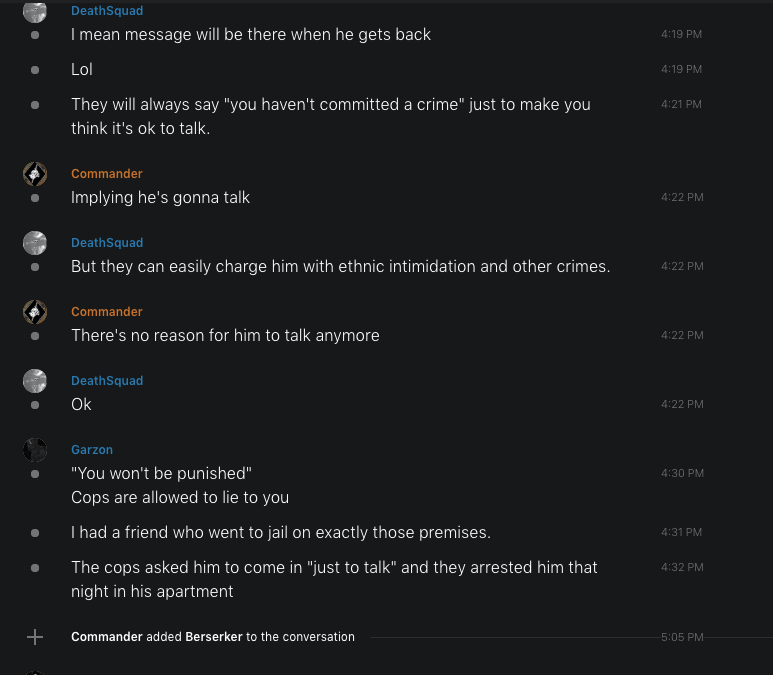Open the Garzon username link
Image resolution: width=773 pixels, height=675 pixels.
pos(92,450)
